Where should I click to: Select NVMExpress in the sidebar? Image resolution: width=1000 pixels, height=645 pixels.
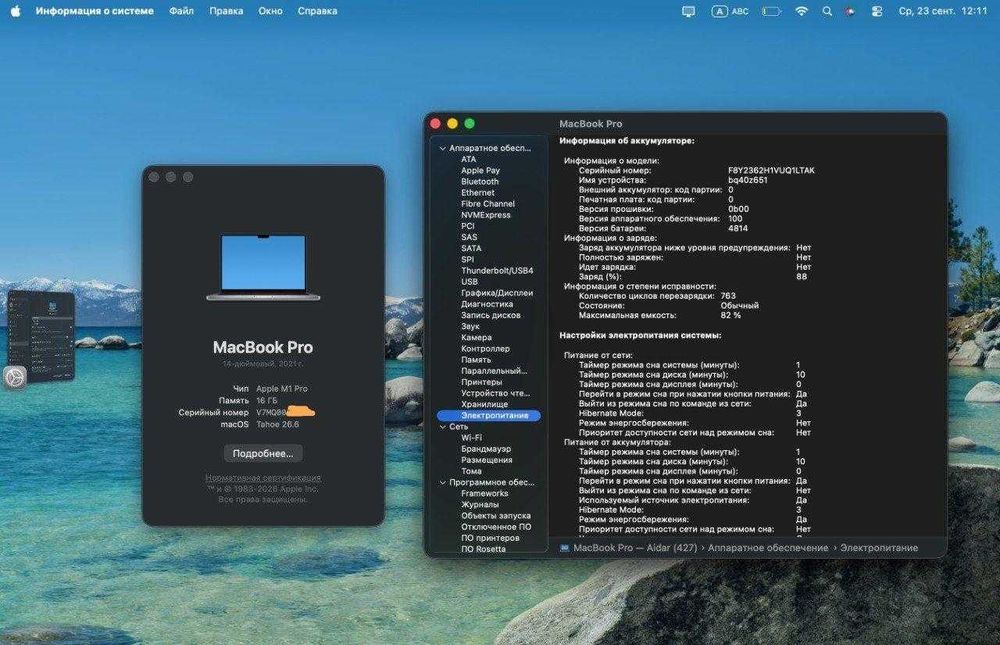485,215
